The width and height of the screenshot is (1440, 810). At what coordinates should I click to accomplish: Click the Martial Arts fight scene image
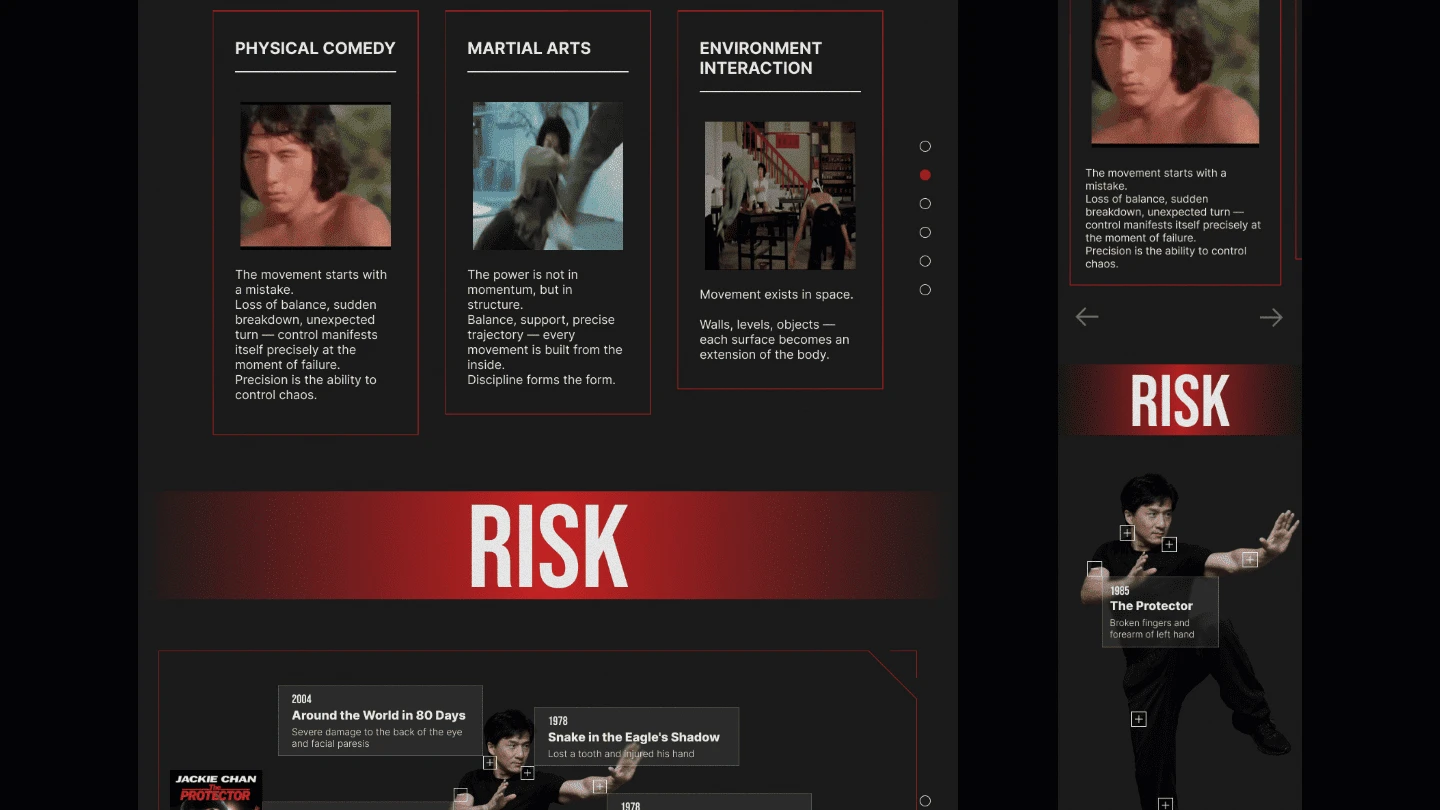click(x=547, y=175)
